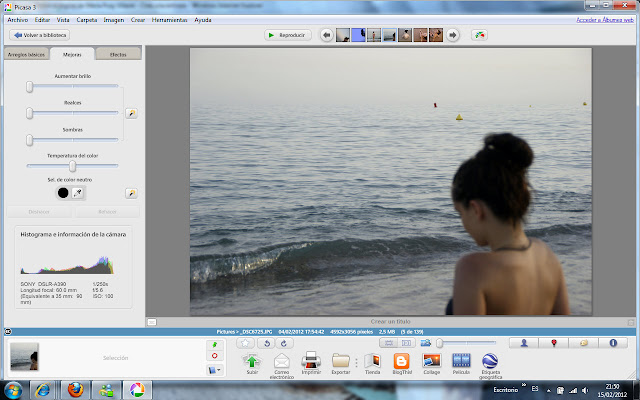
Task: Click actual-size view button
Action: tap(407, 343)
